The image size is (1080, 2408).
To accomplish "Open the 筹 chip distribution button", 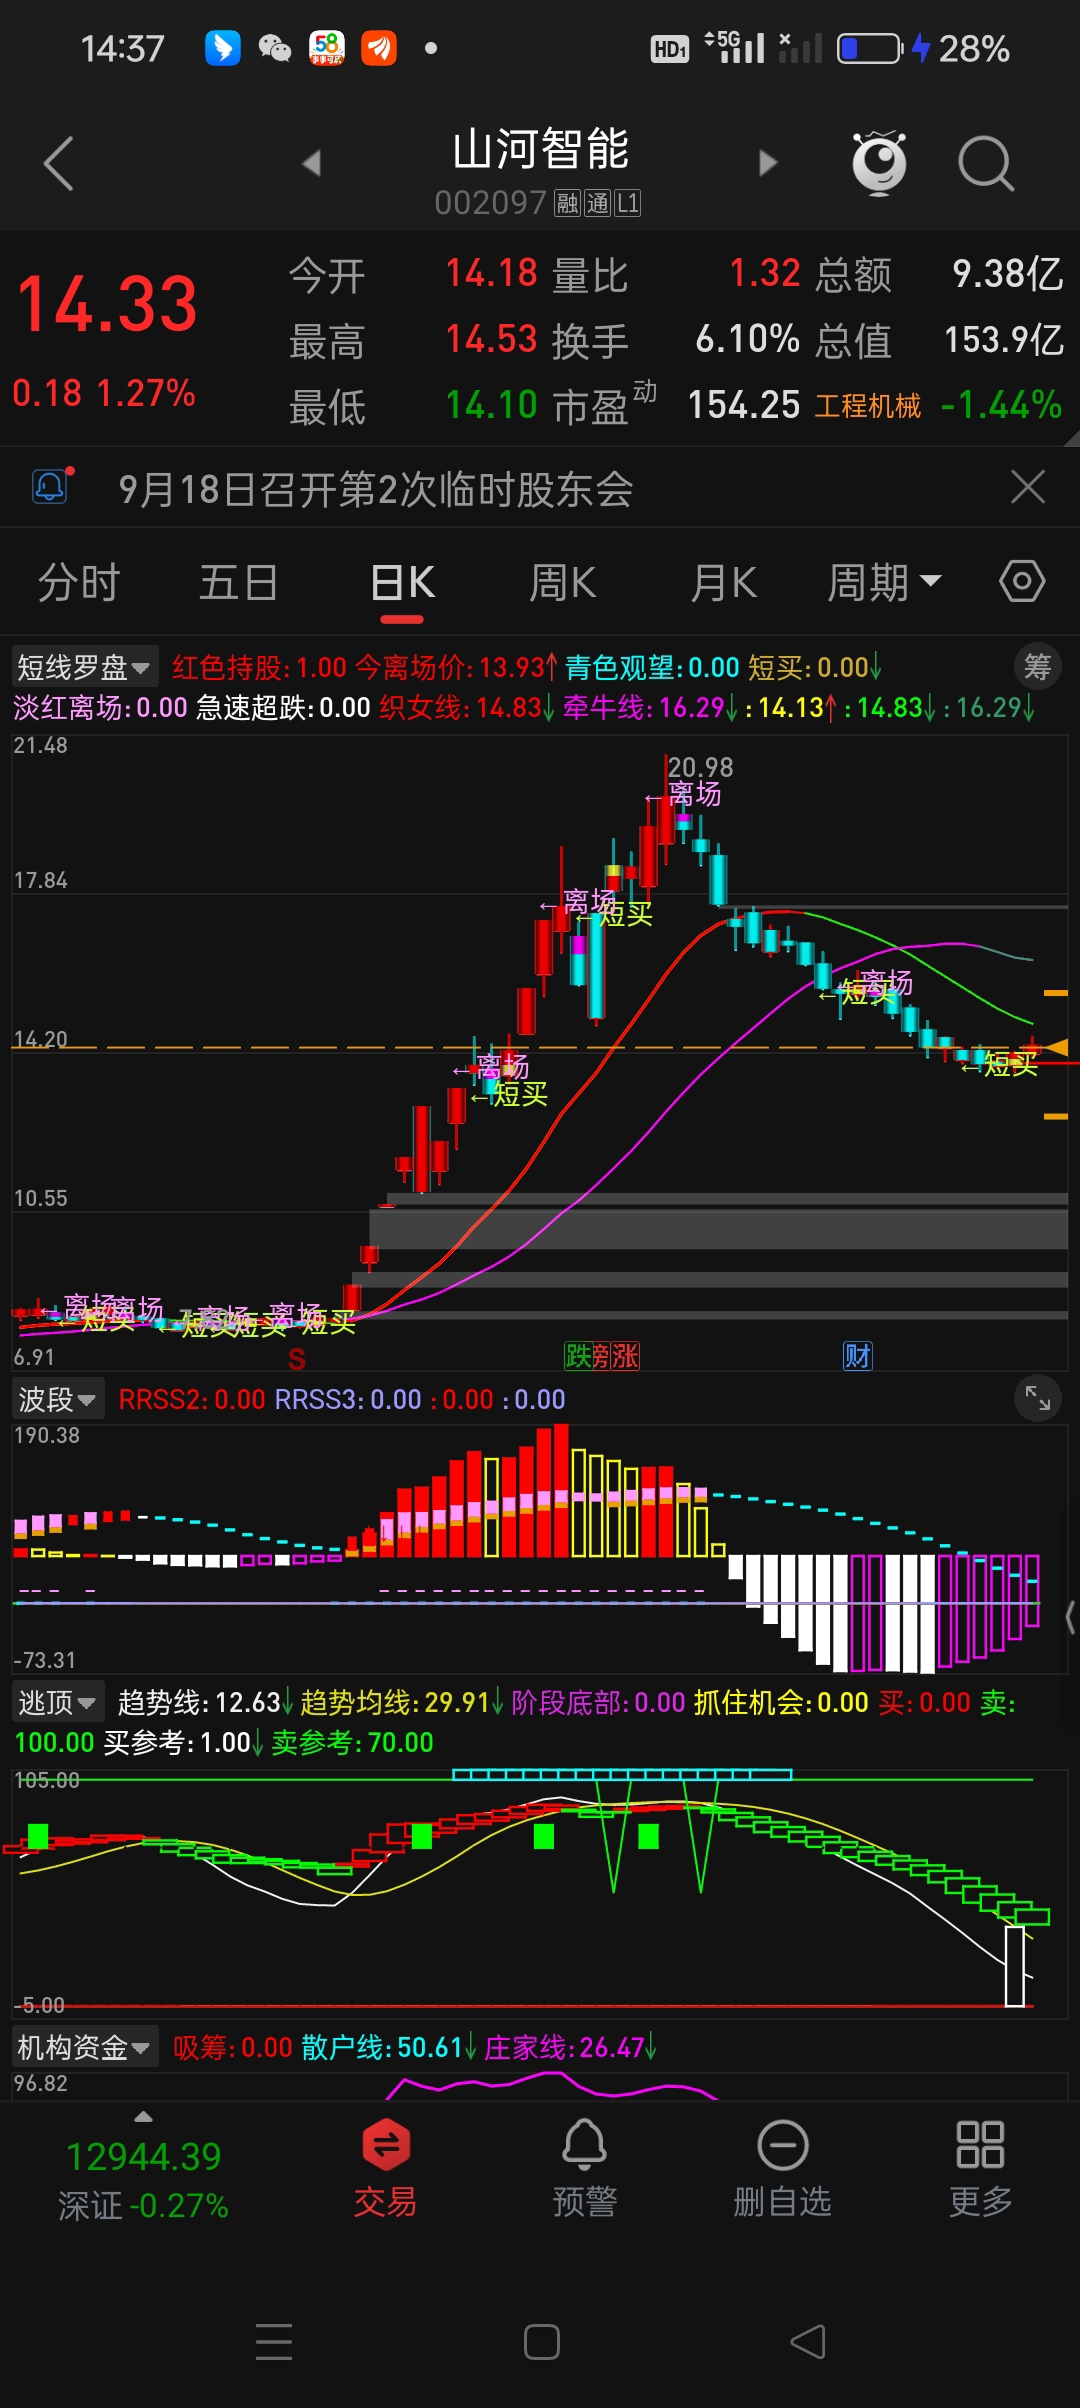I will [x=1038, y=666].
